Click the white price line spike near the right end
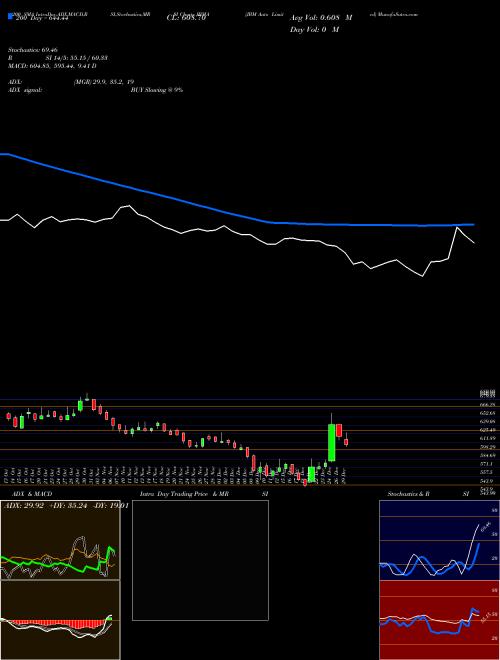 tap(457, 228)
